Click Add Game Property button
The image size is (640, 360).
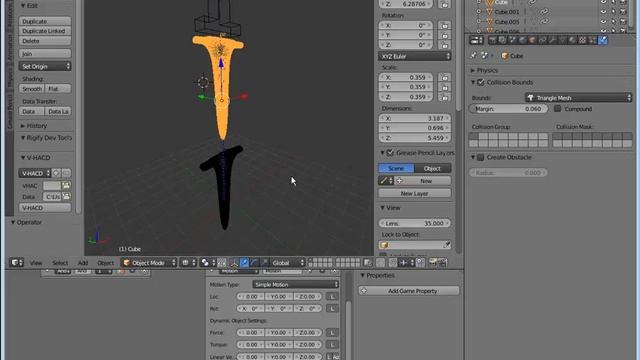point(409,291)
